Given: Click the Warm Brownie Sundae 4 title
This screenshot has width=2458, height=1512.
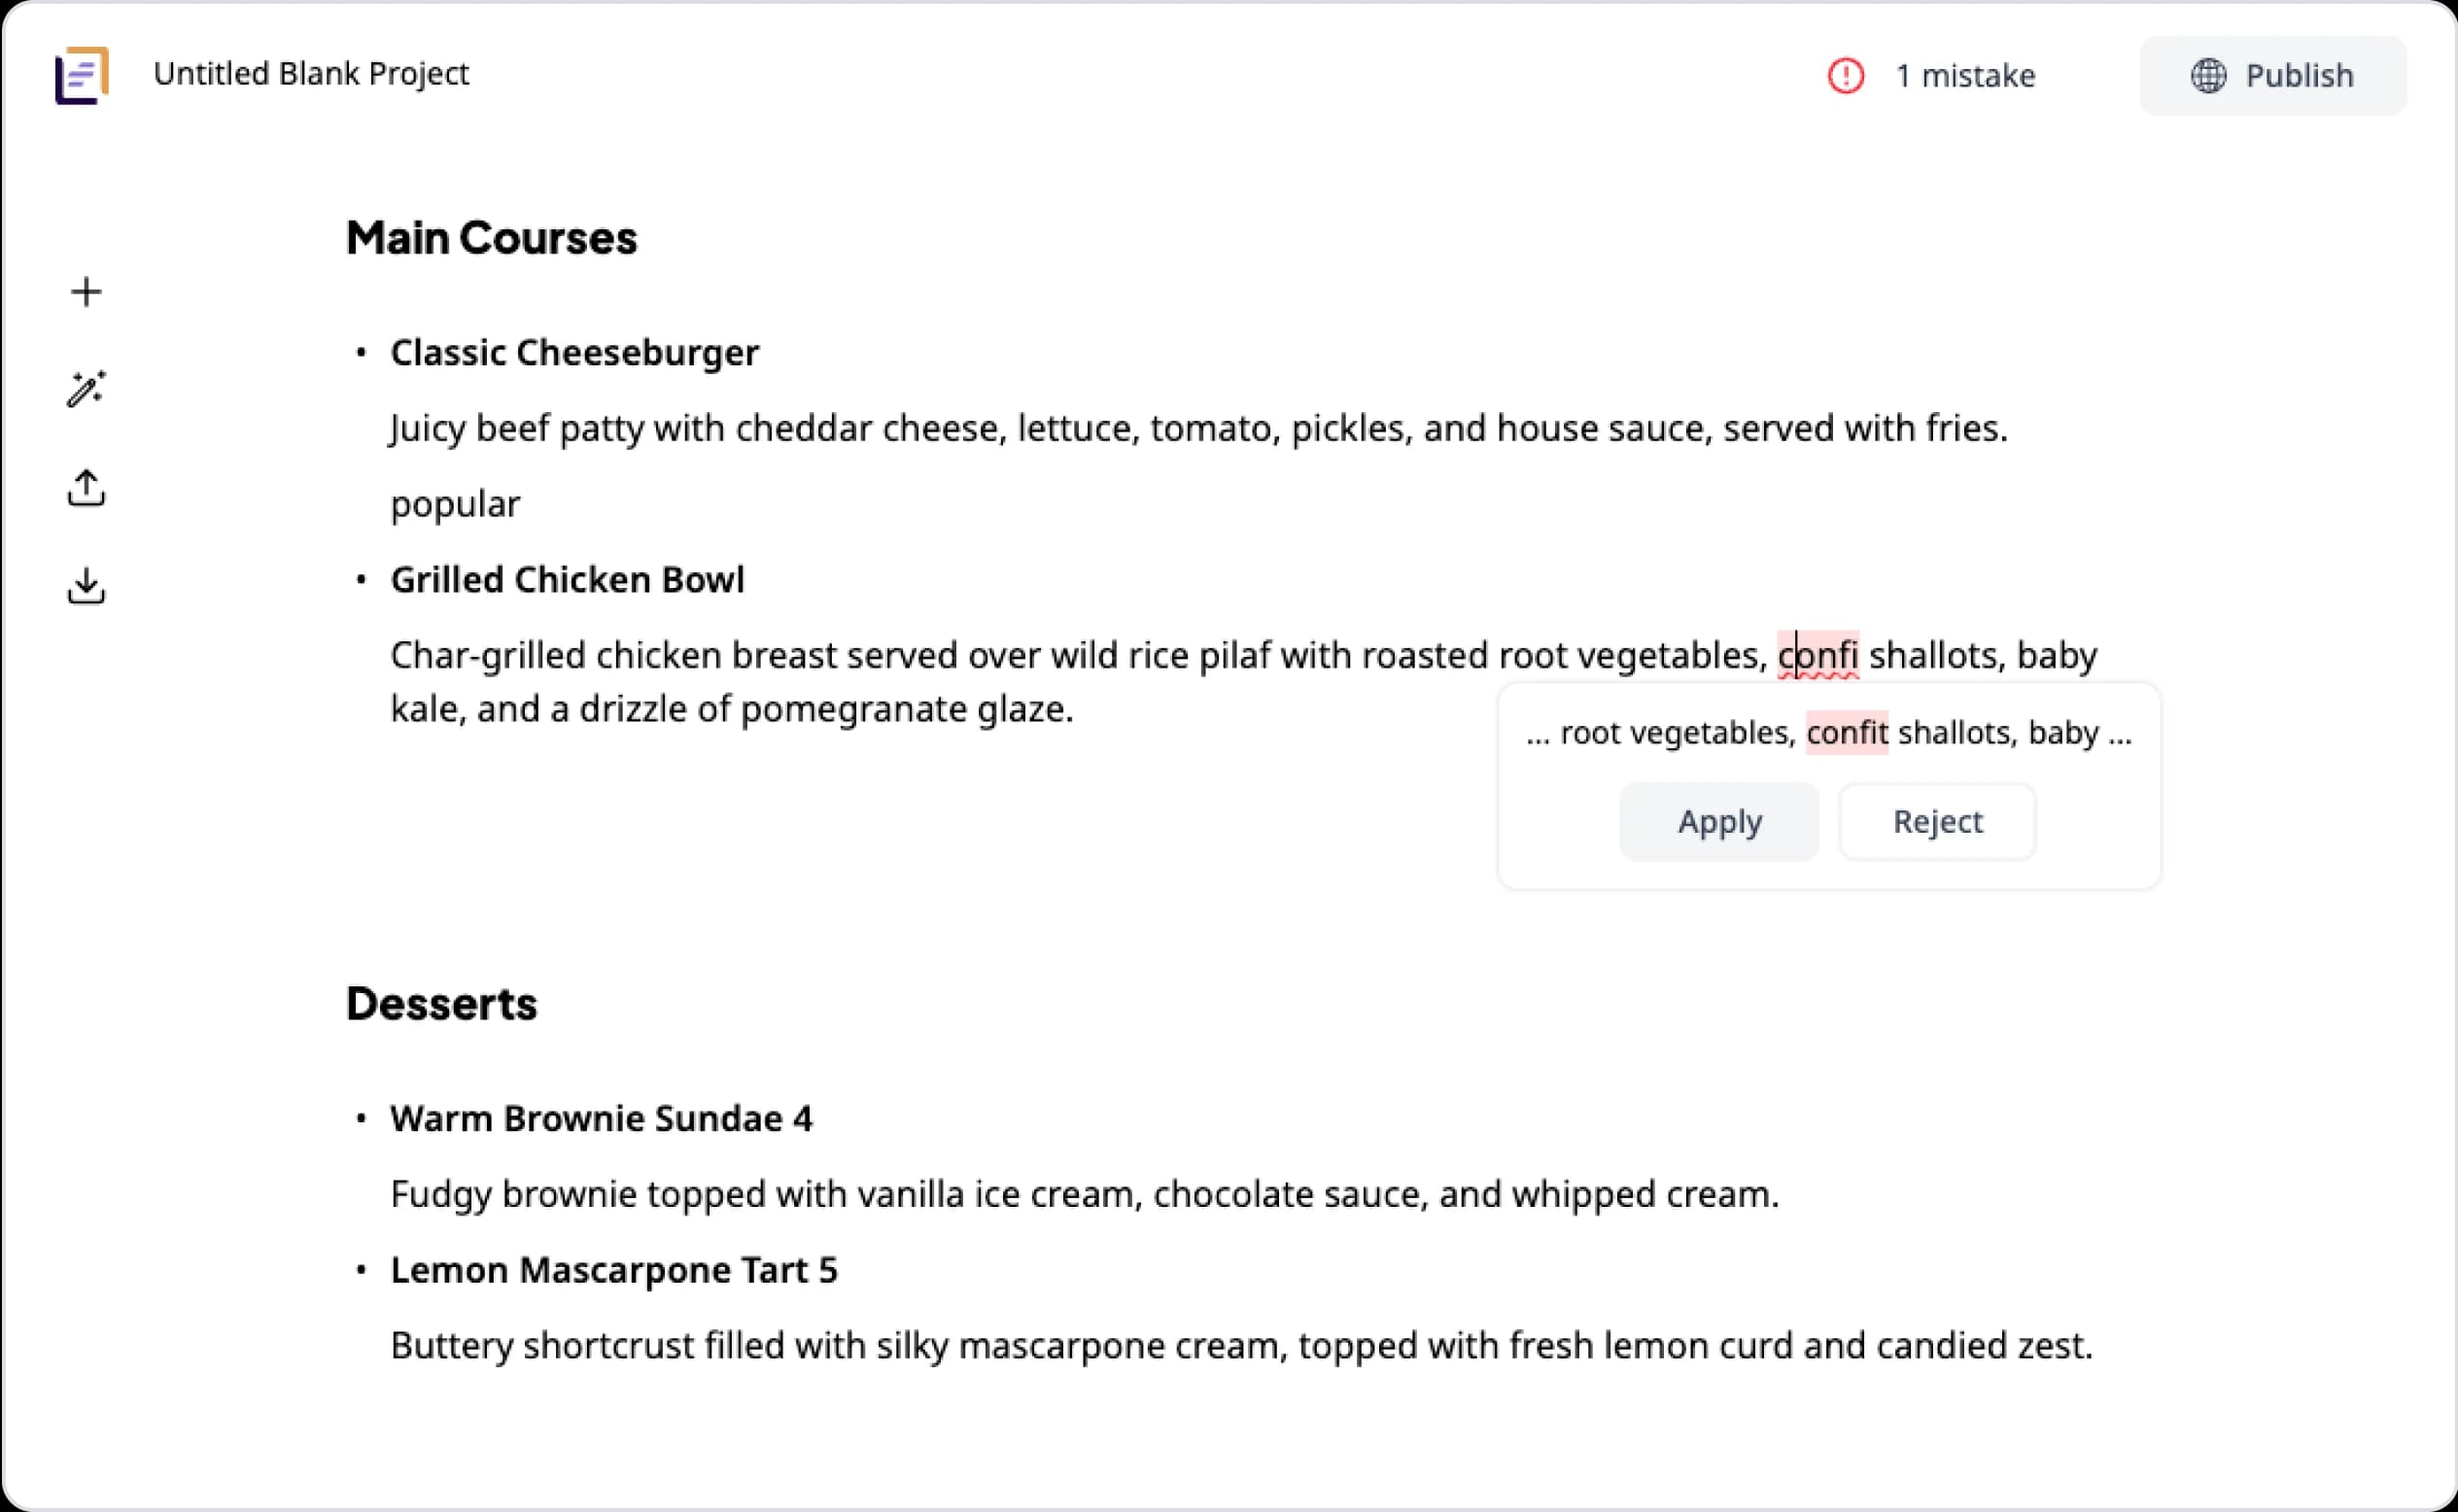Looking at the screenshot, I should [x=601, y=1119].
